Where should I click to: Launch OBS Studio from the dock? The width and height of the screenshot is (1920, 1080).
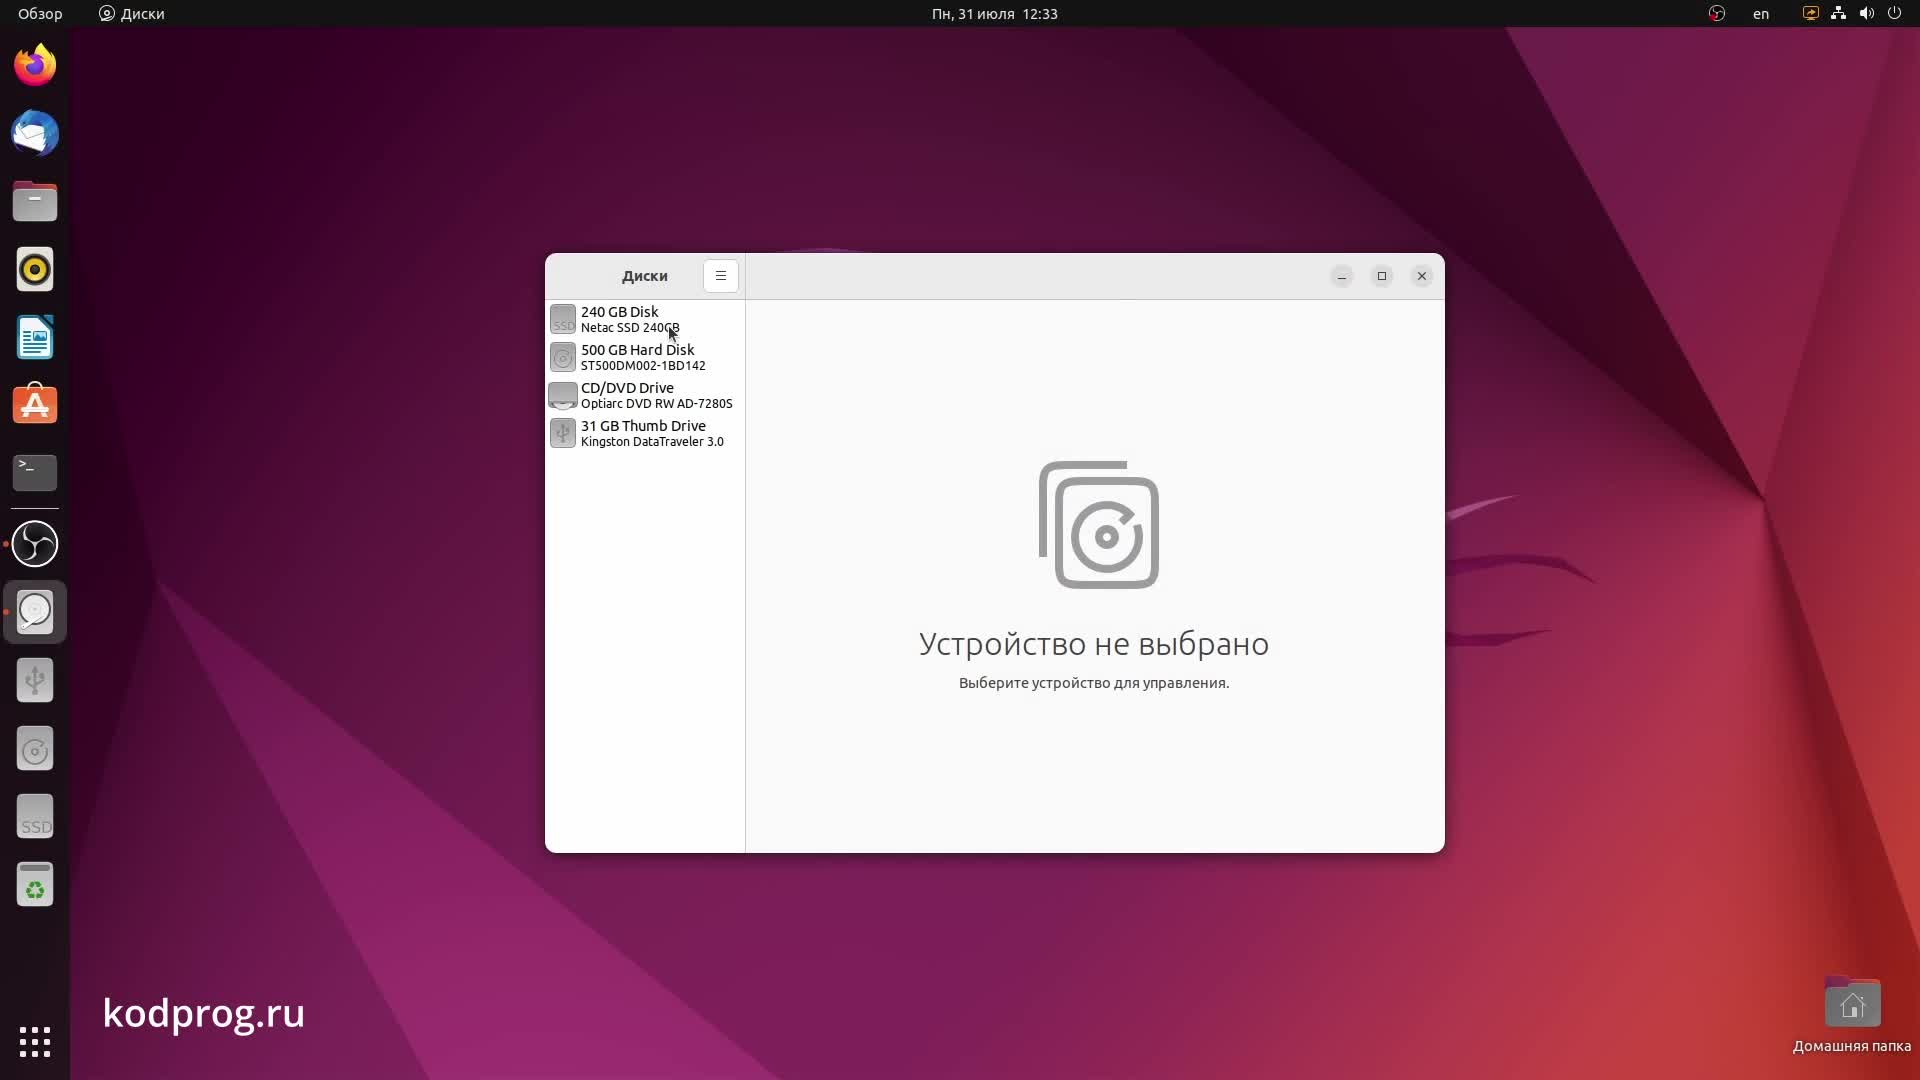35,543
